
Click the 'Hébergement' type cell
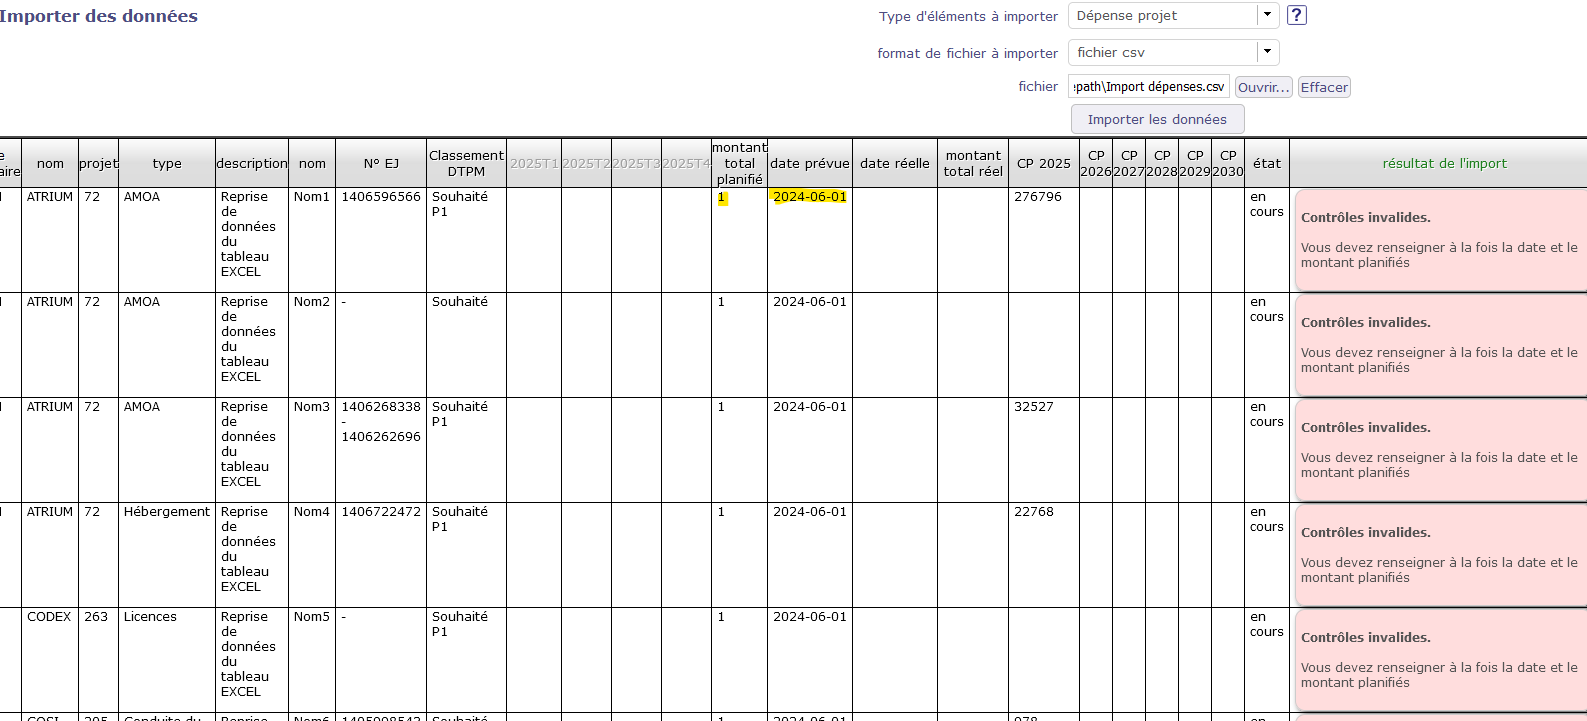pos(166,512)
